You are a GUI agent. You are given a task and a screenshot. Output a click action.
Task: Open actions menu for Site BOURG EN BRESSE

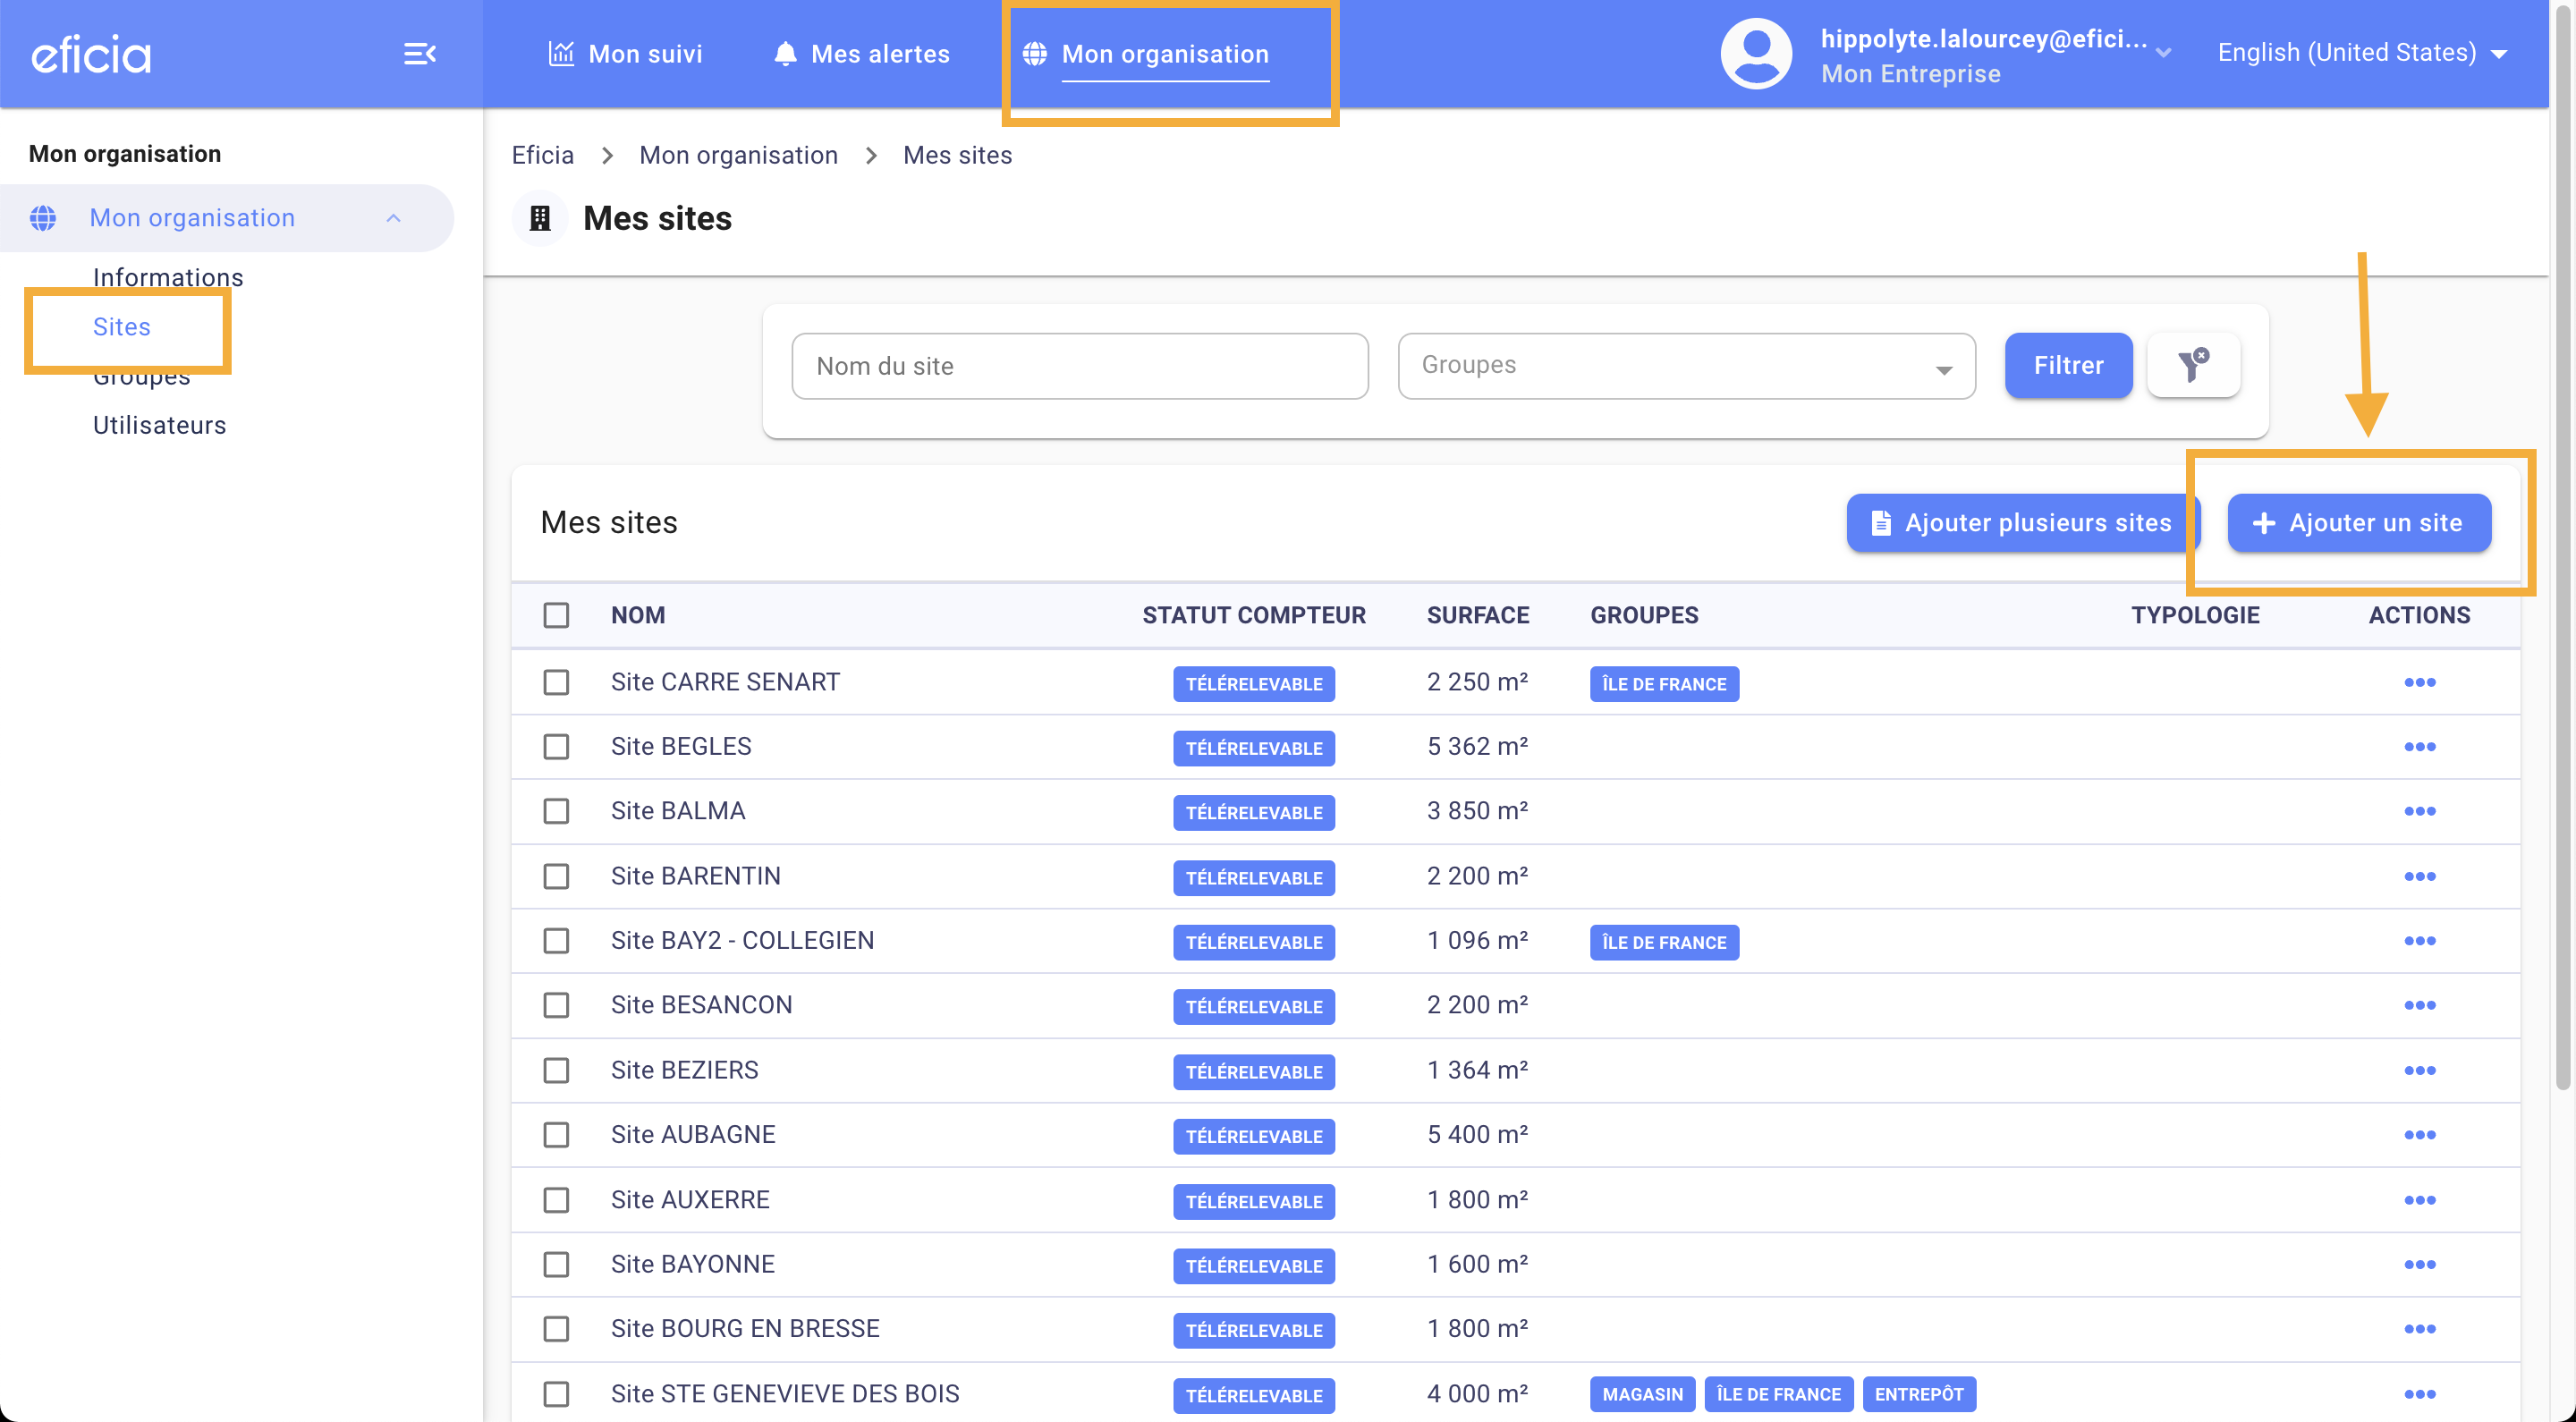[x=2420, y=1329]
